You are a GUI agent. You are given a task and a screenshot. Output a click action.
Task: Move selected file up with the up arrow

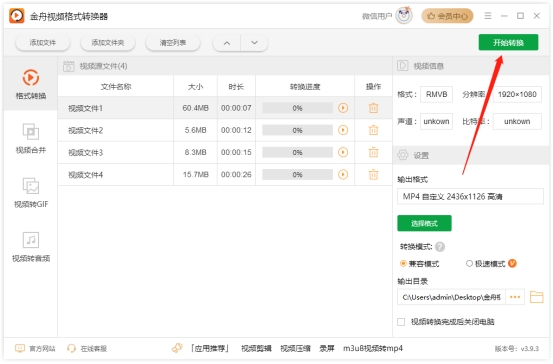[227, 43]
